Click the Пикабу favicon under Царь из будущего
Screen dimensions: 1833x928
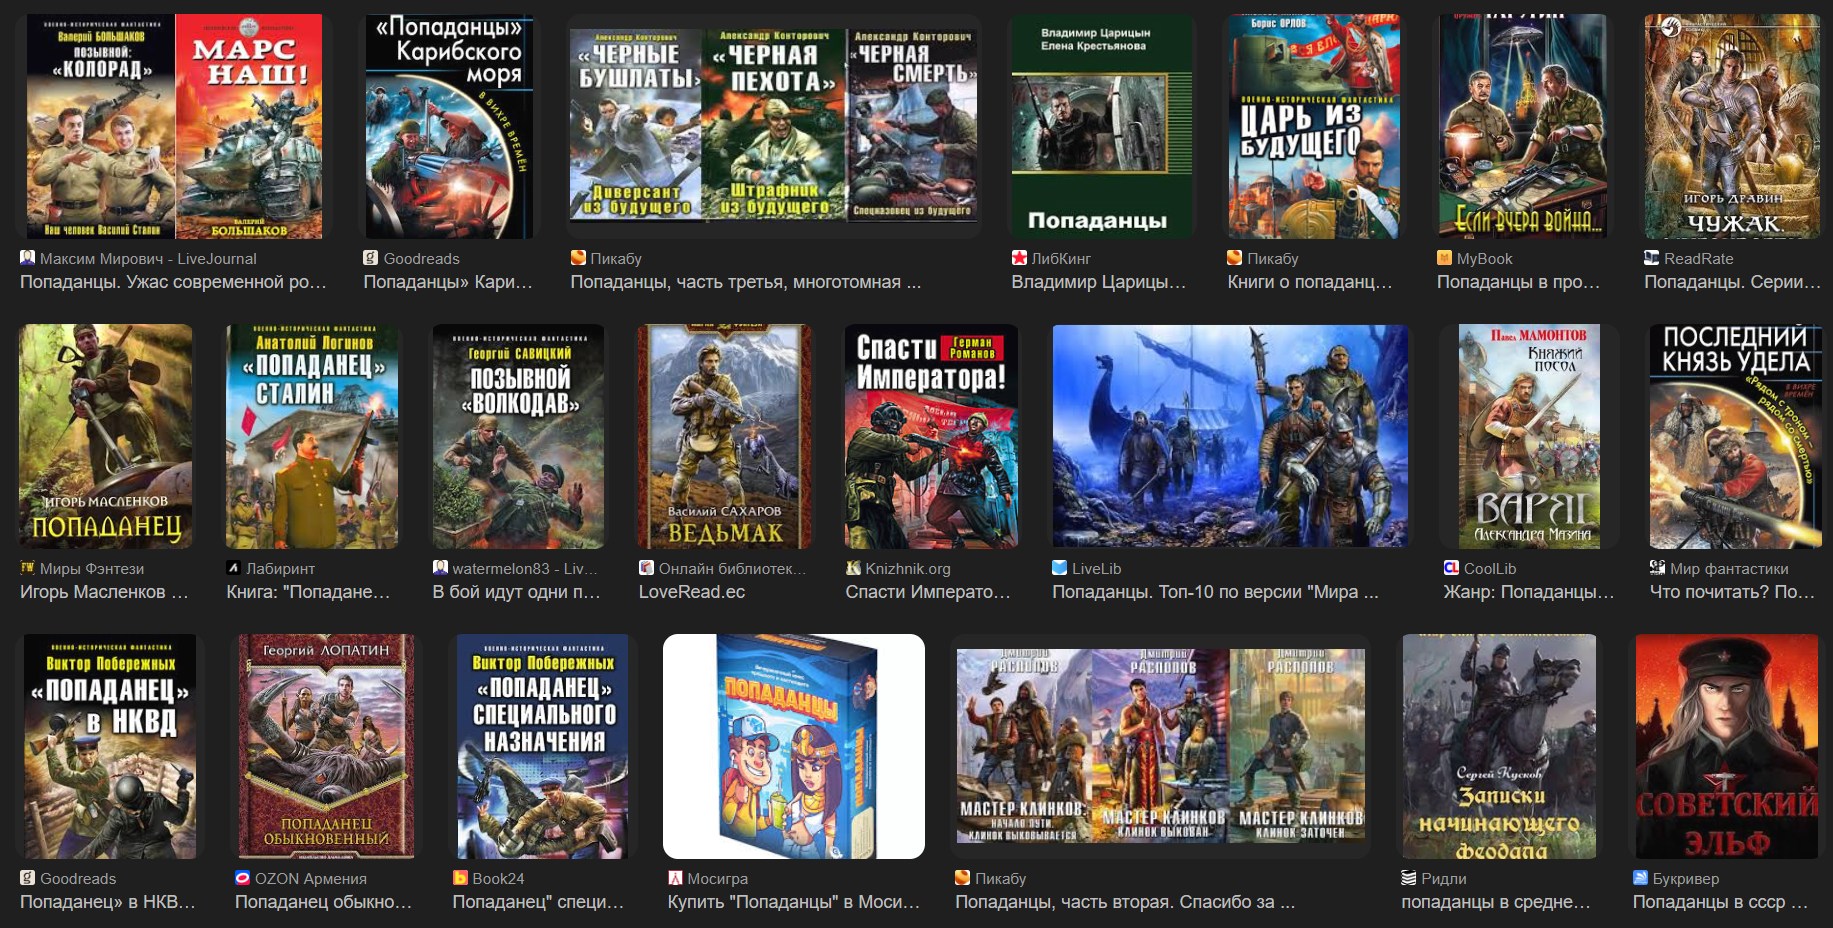(x=1235, y=258)
